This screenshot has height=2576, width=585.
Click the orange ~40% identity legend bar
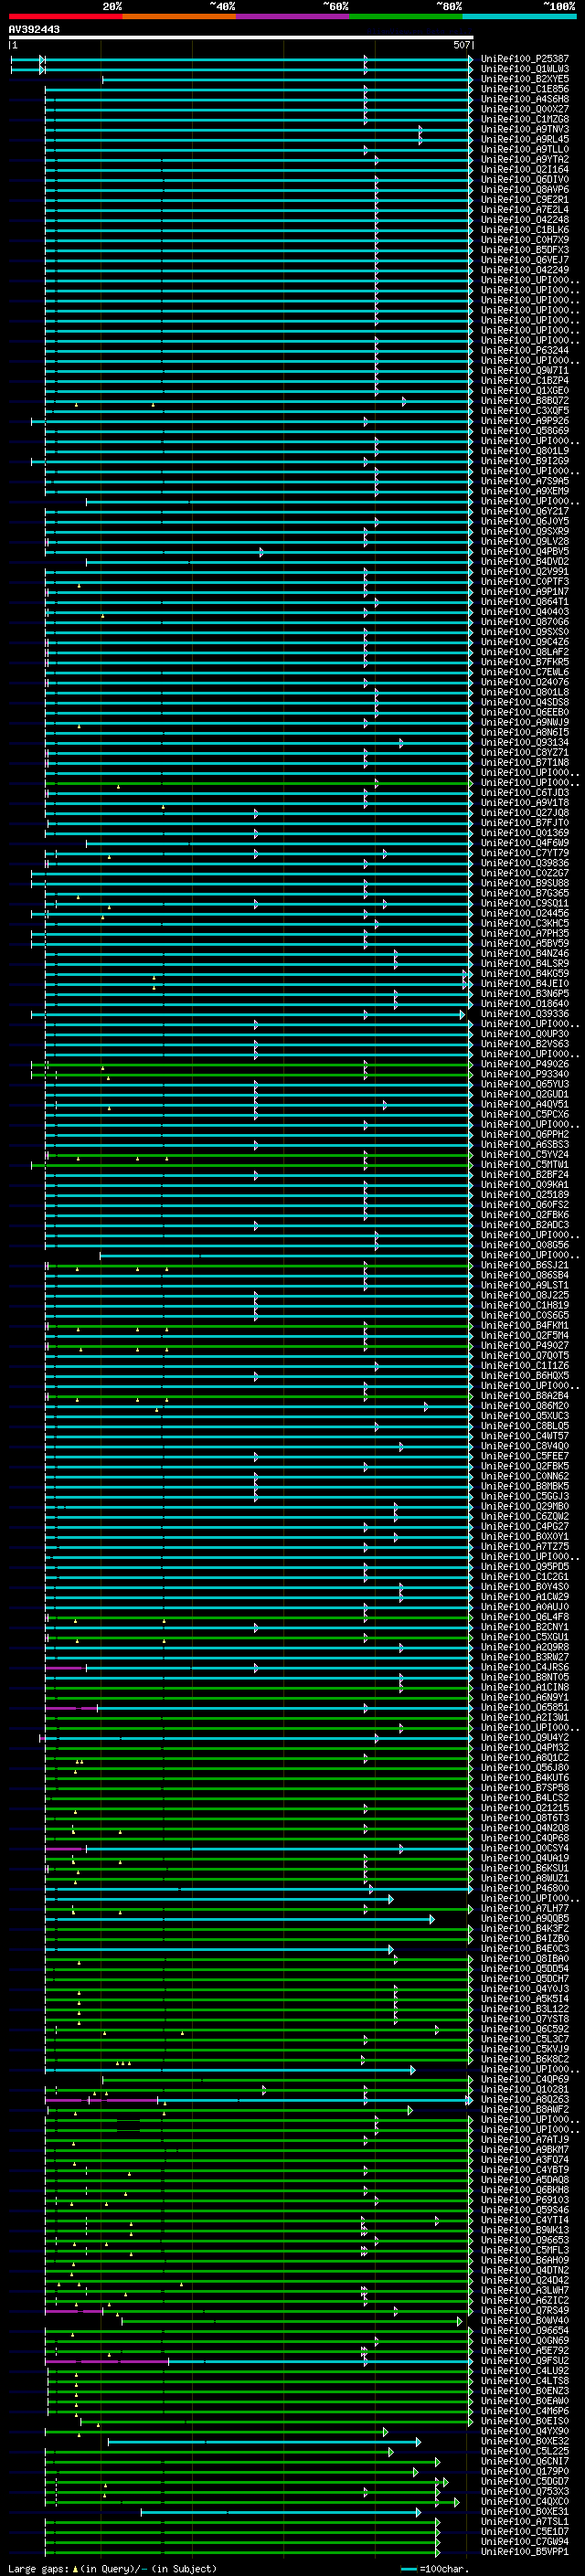(180, 16)
